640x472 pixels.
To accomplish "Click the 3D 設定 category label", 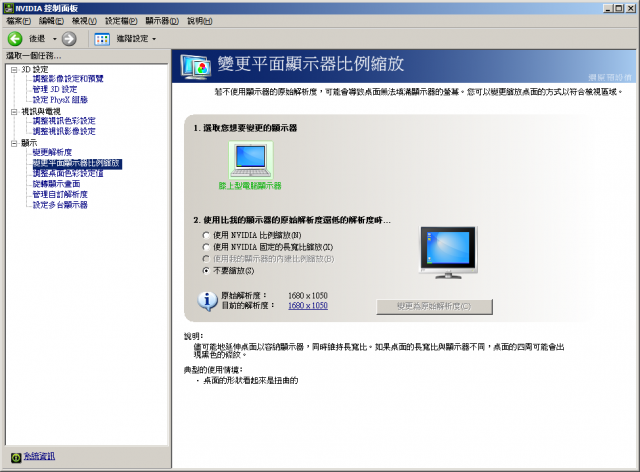I will pos(35,69).
